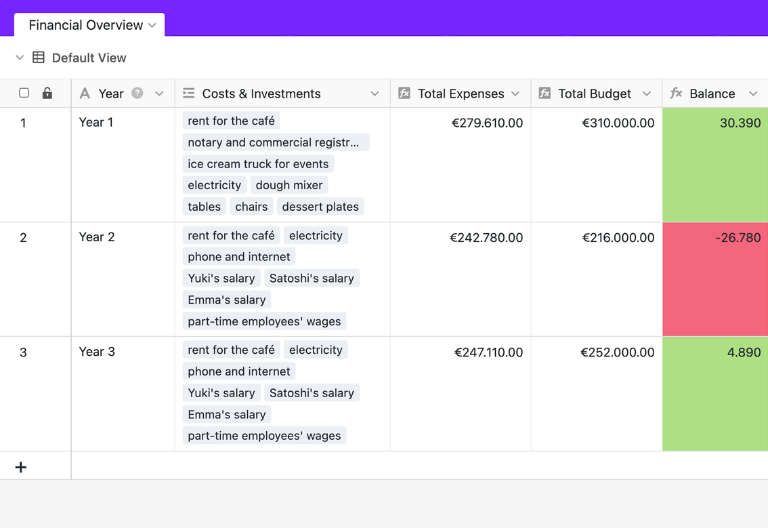Open the Default View name

[x=89, y=58]
